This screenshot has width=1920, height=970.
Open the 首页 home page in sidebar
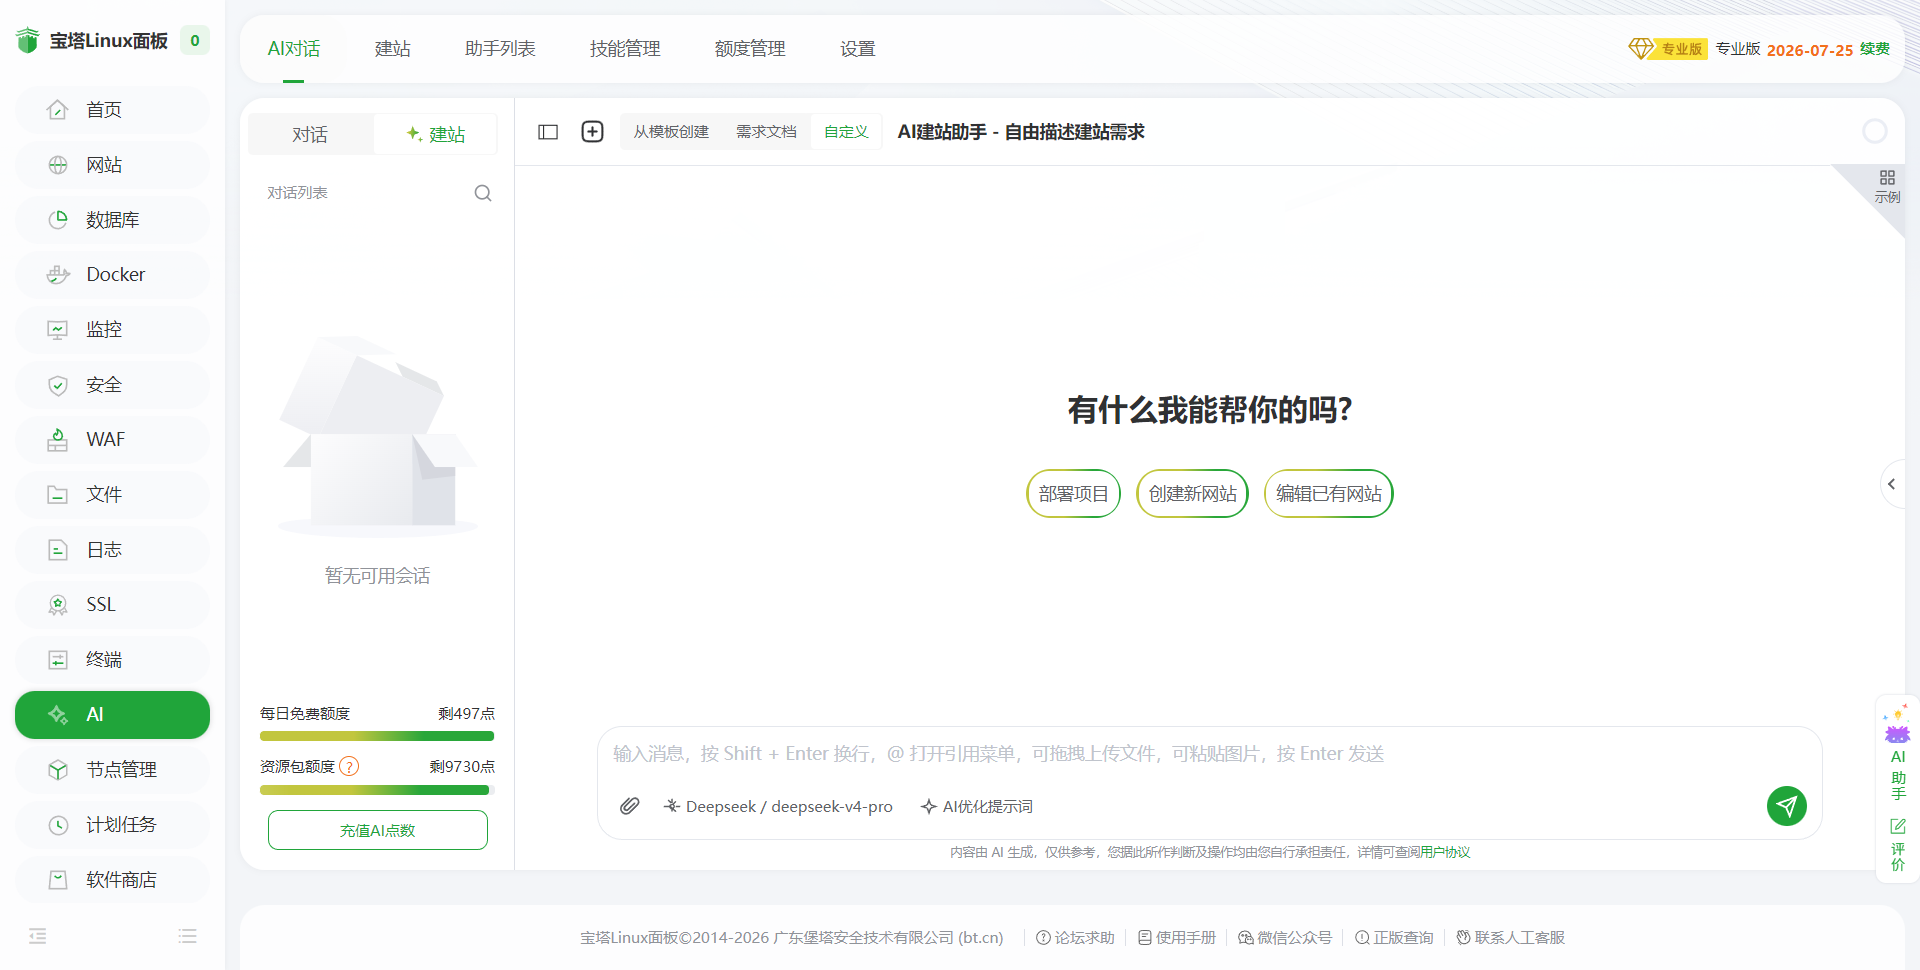[112, 110]
